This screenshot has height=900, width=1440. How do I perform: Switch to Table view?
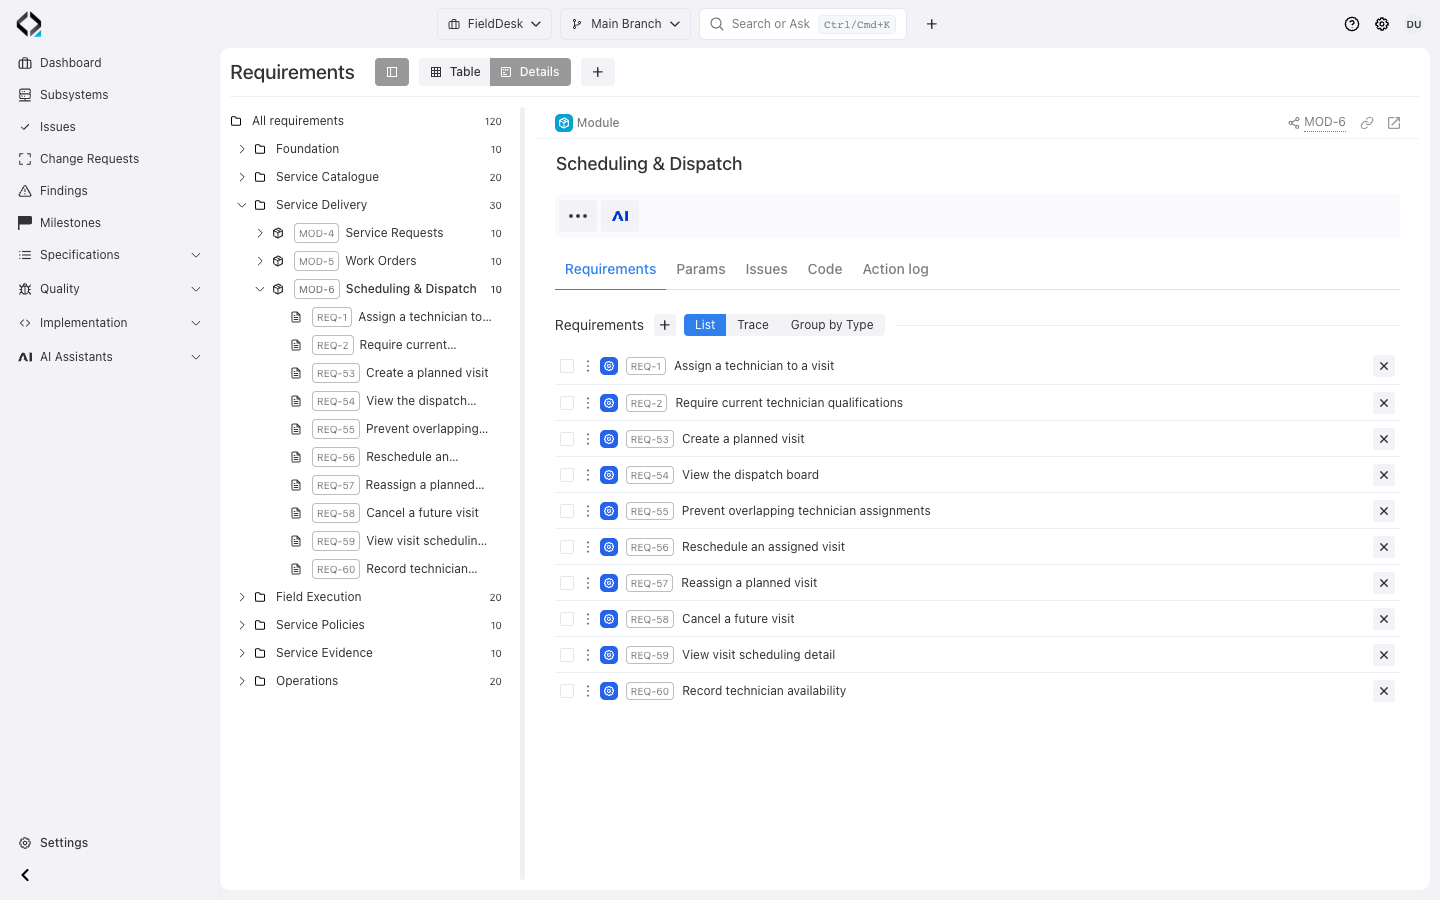pyautogui.click(x=455, y=72)
